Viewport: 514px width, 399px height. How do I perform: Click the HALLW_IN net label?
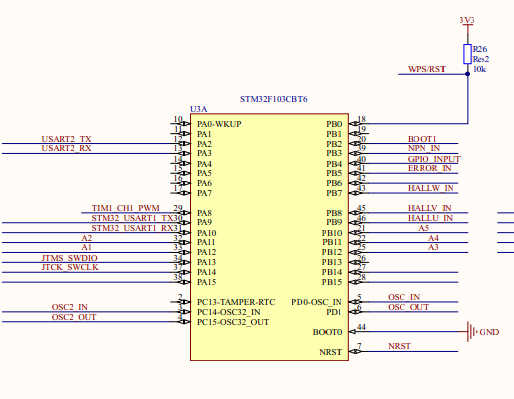coord(431,188)
